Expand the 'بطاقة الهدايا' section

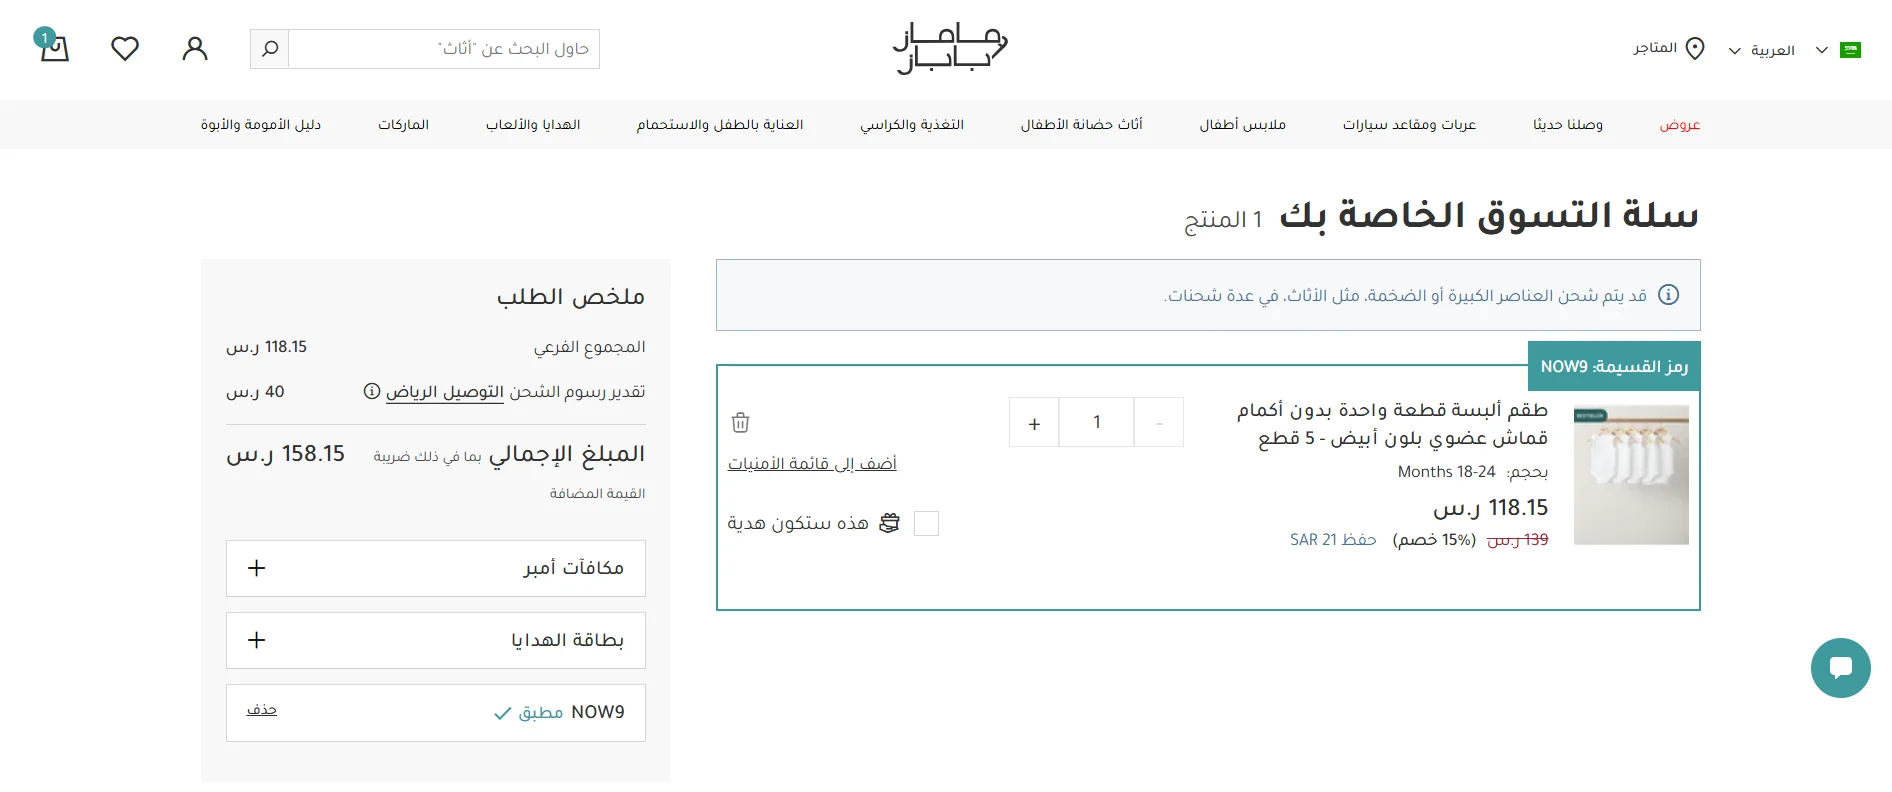pyautogui.click(x=436, y=640)
